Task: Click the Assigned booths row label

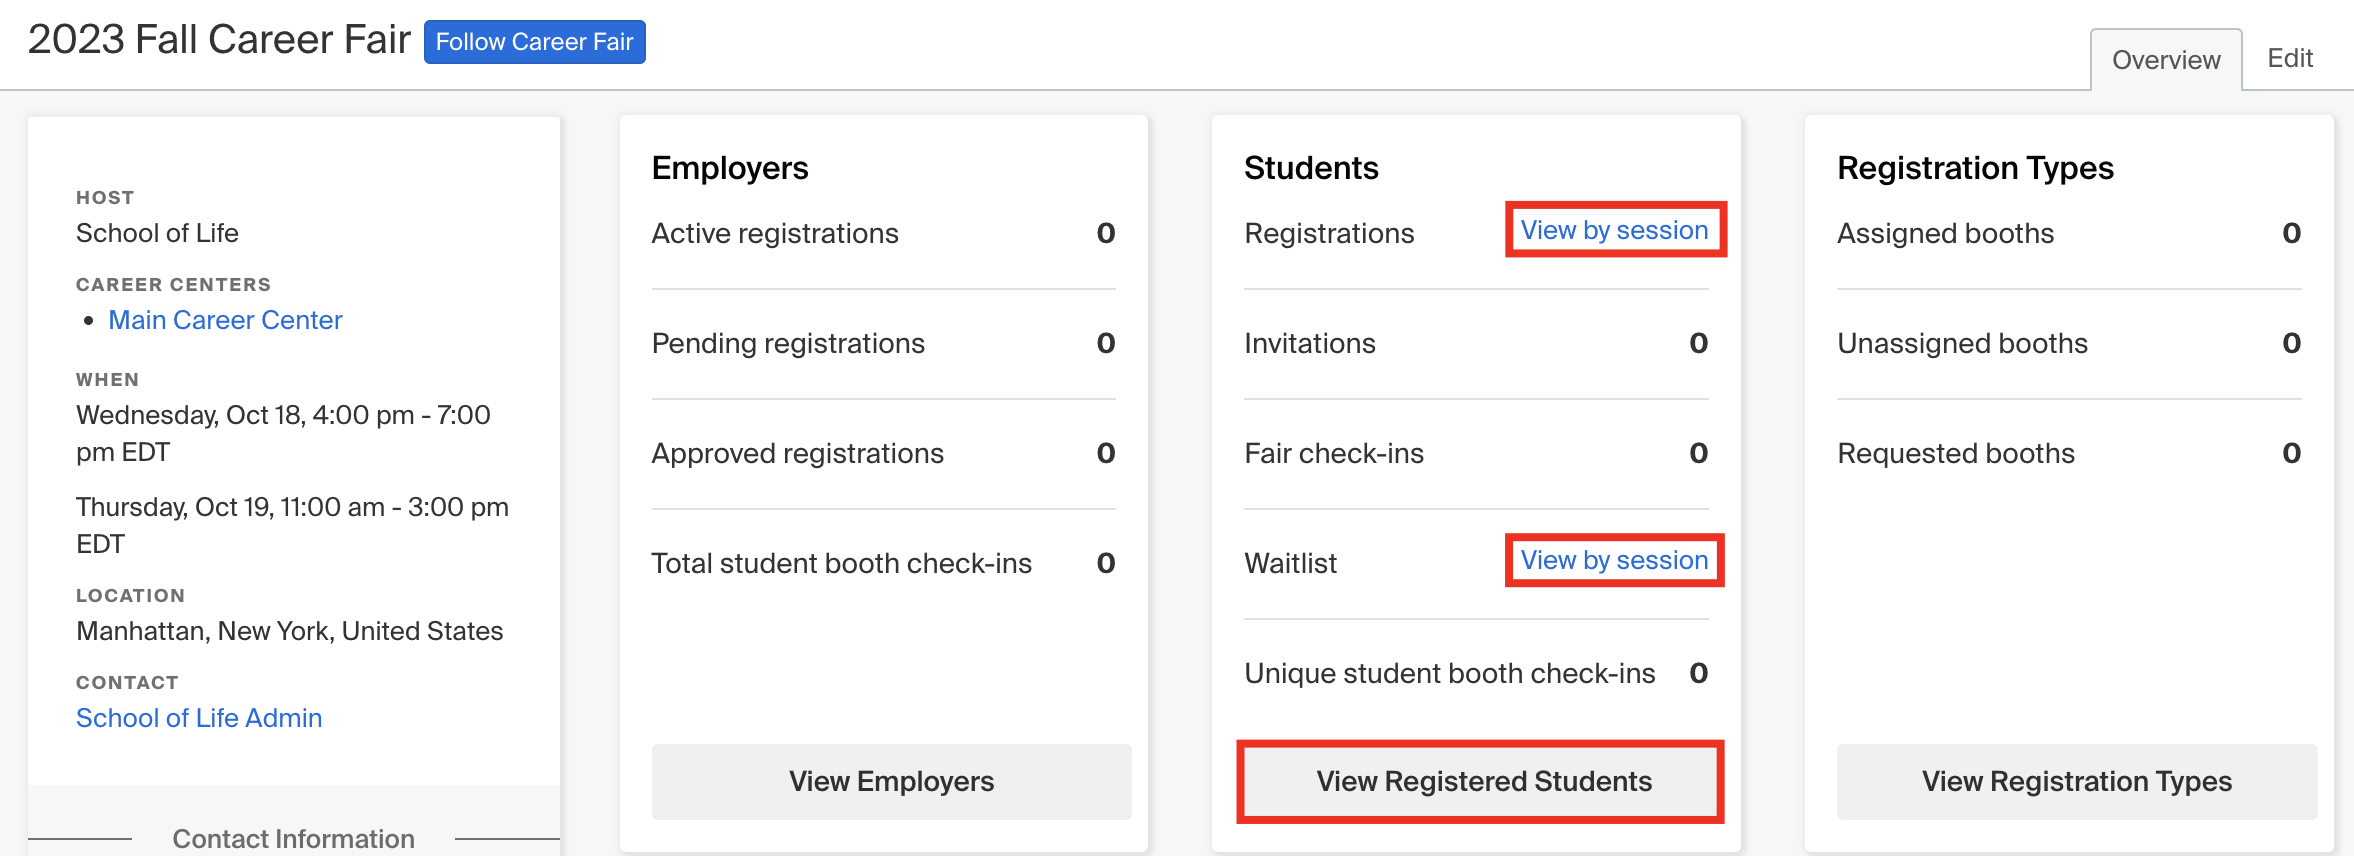Action: pos(1945,233)
